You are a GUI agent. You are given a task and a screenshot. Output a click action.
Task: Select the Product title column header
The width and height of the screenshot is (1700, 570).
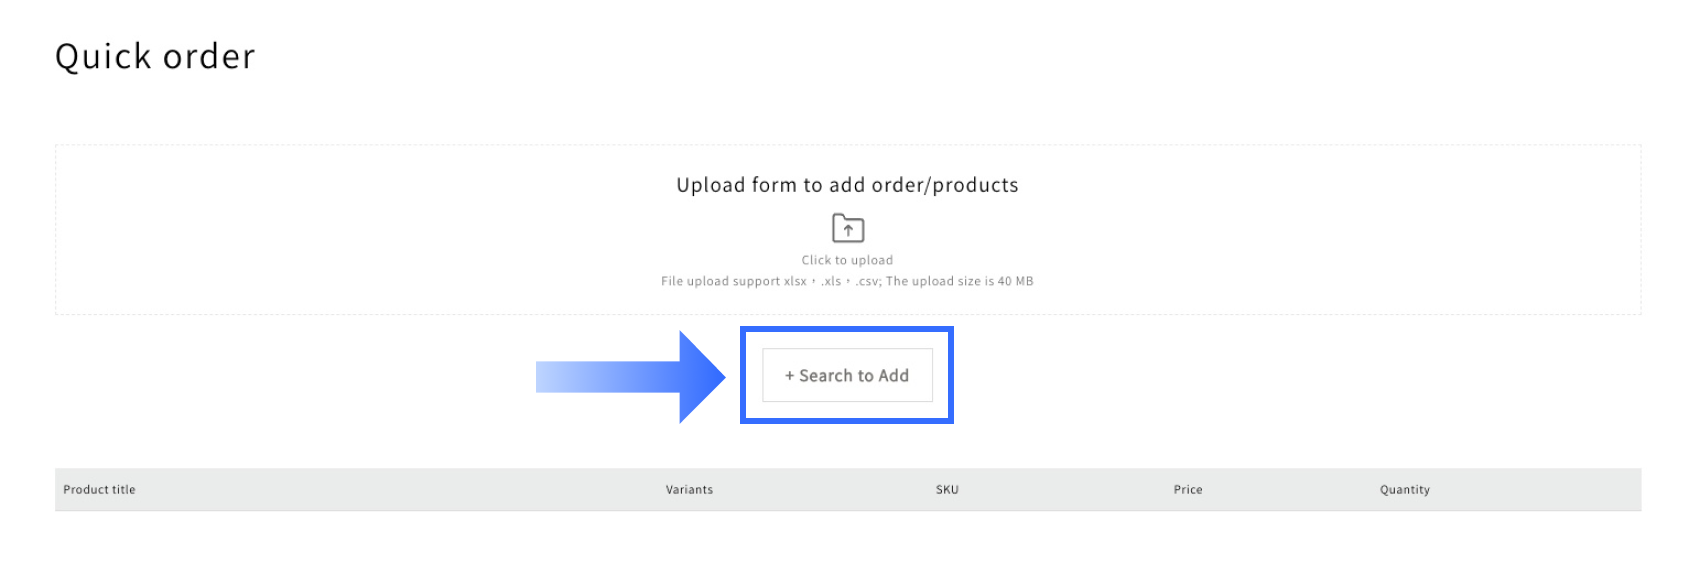pyautogui.click(x=99, y=490)
